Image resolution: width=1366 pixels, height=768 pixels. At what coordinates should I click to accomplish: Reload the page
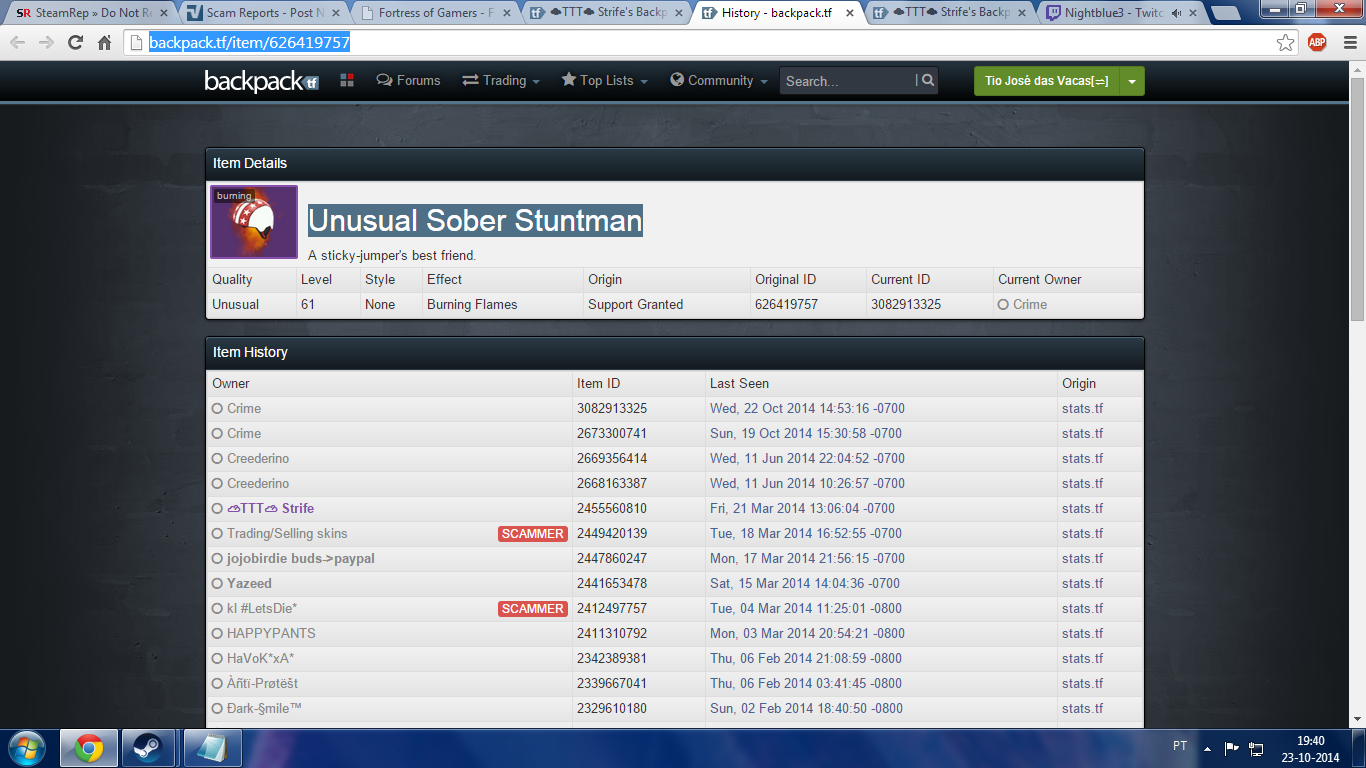coord(75,43)
